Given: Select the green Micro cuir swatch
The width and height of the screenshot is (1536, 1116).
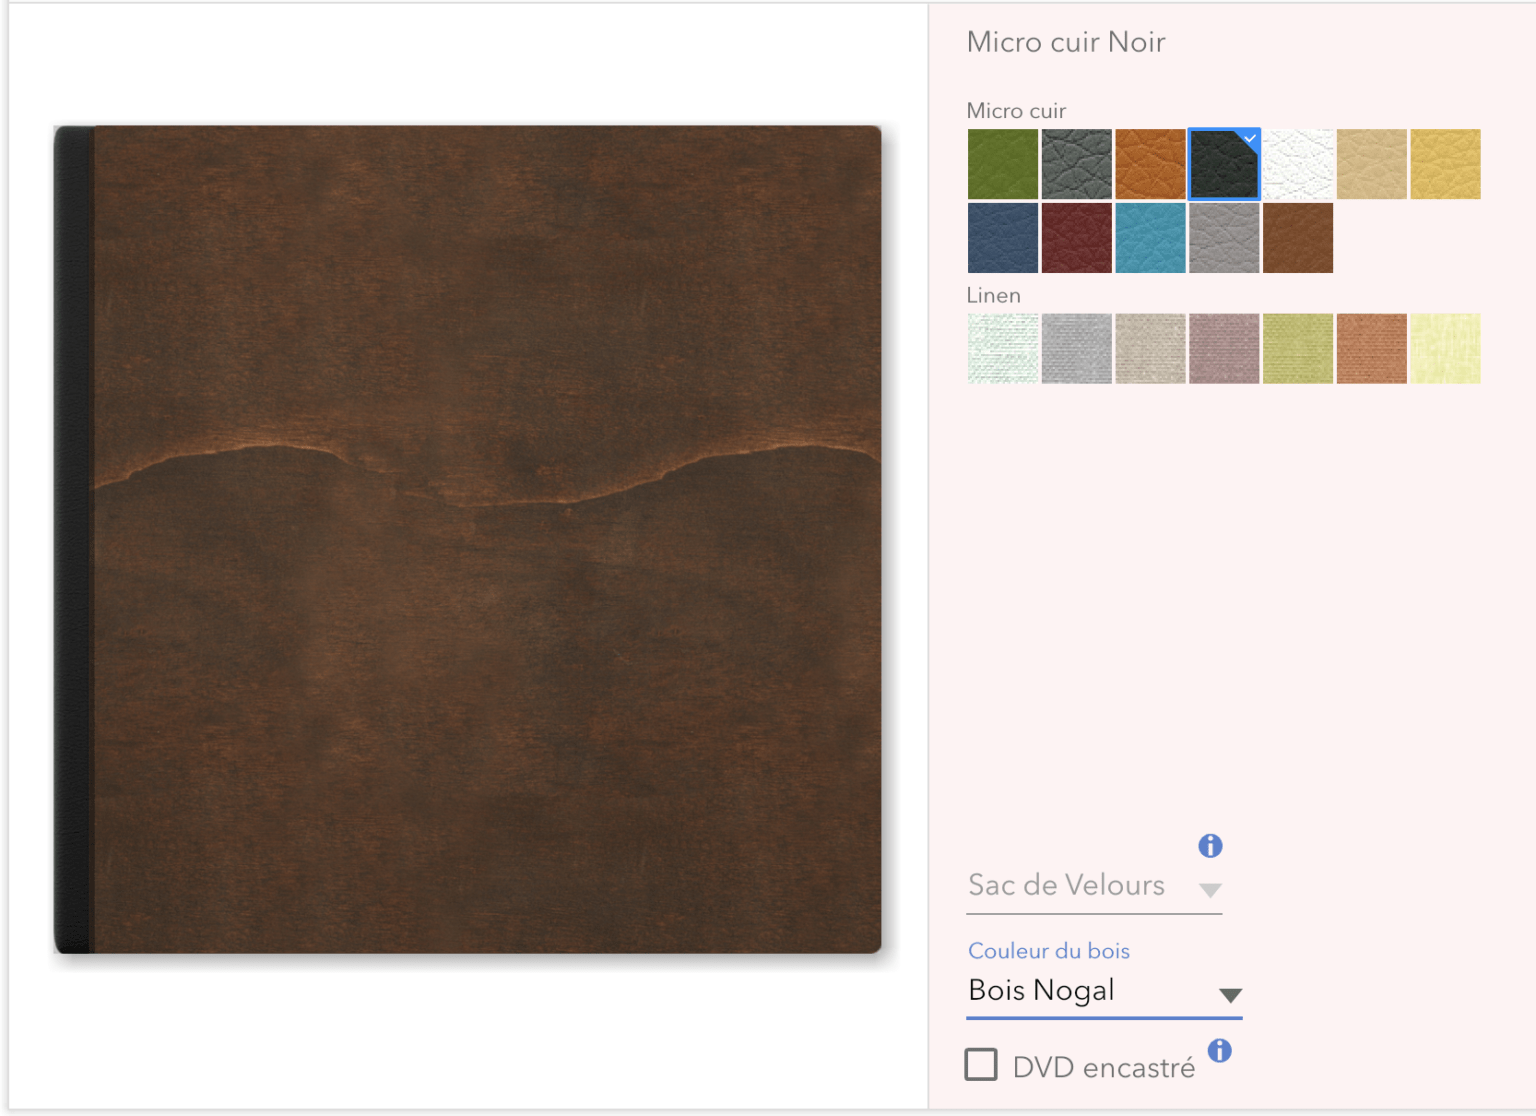Looking at the screenshot, I should coord(1002,164).
